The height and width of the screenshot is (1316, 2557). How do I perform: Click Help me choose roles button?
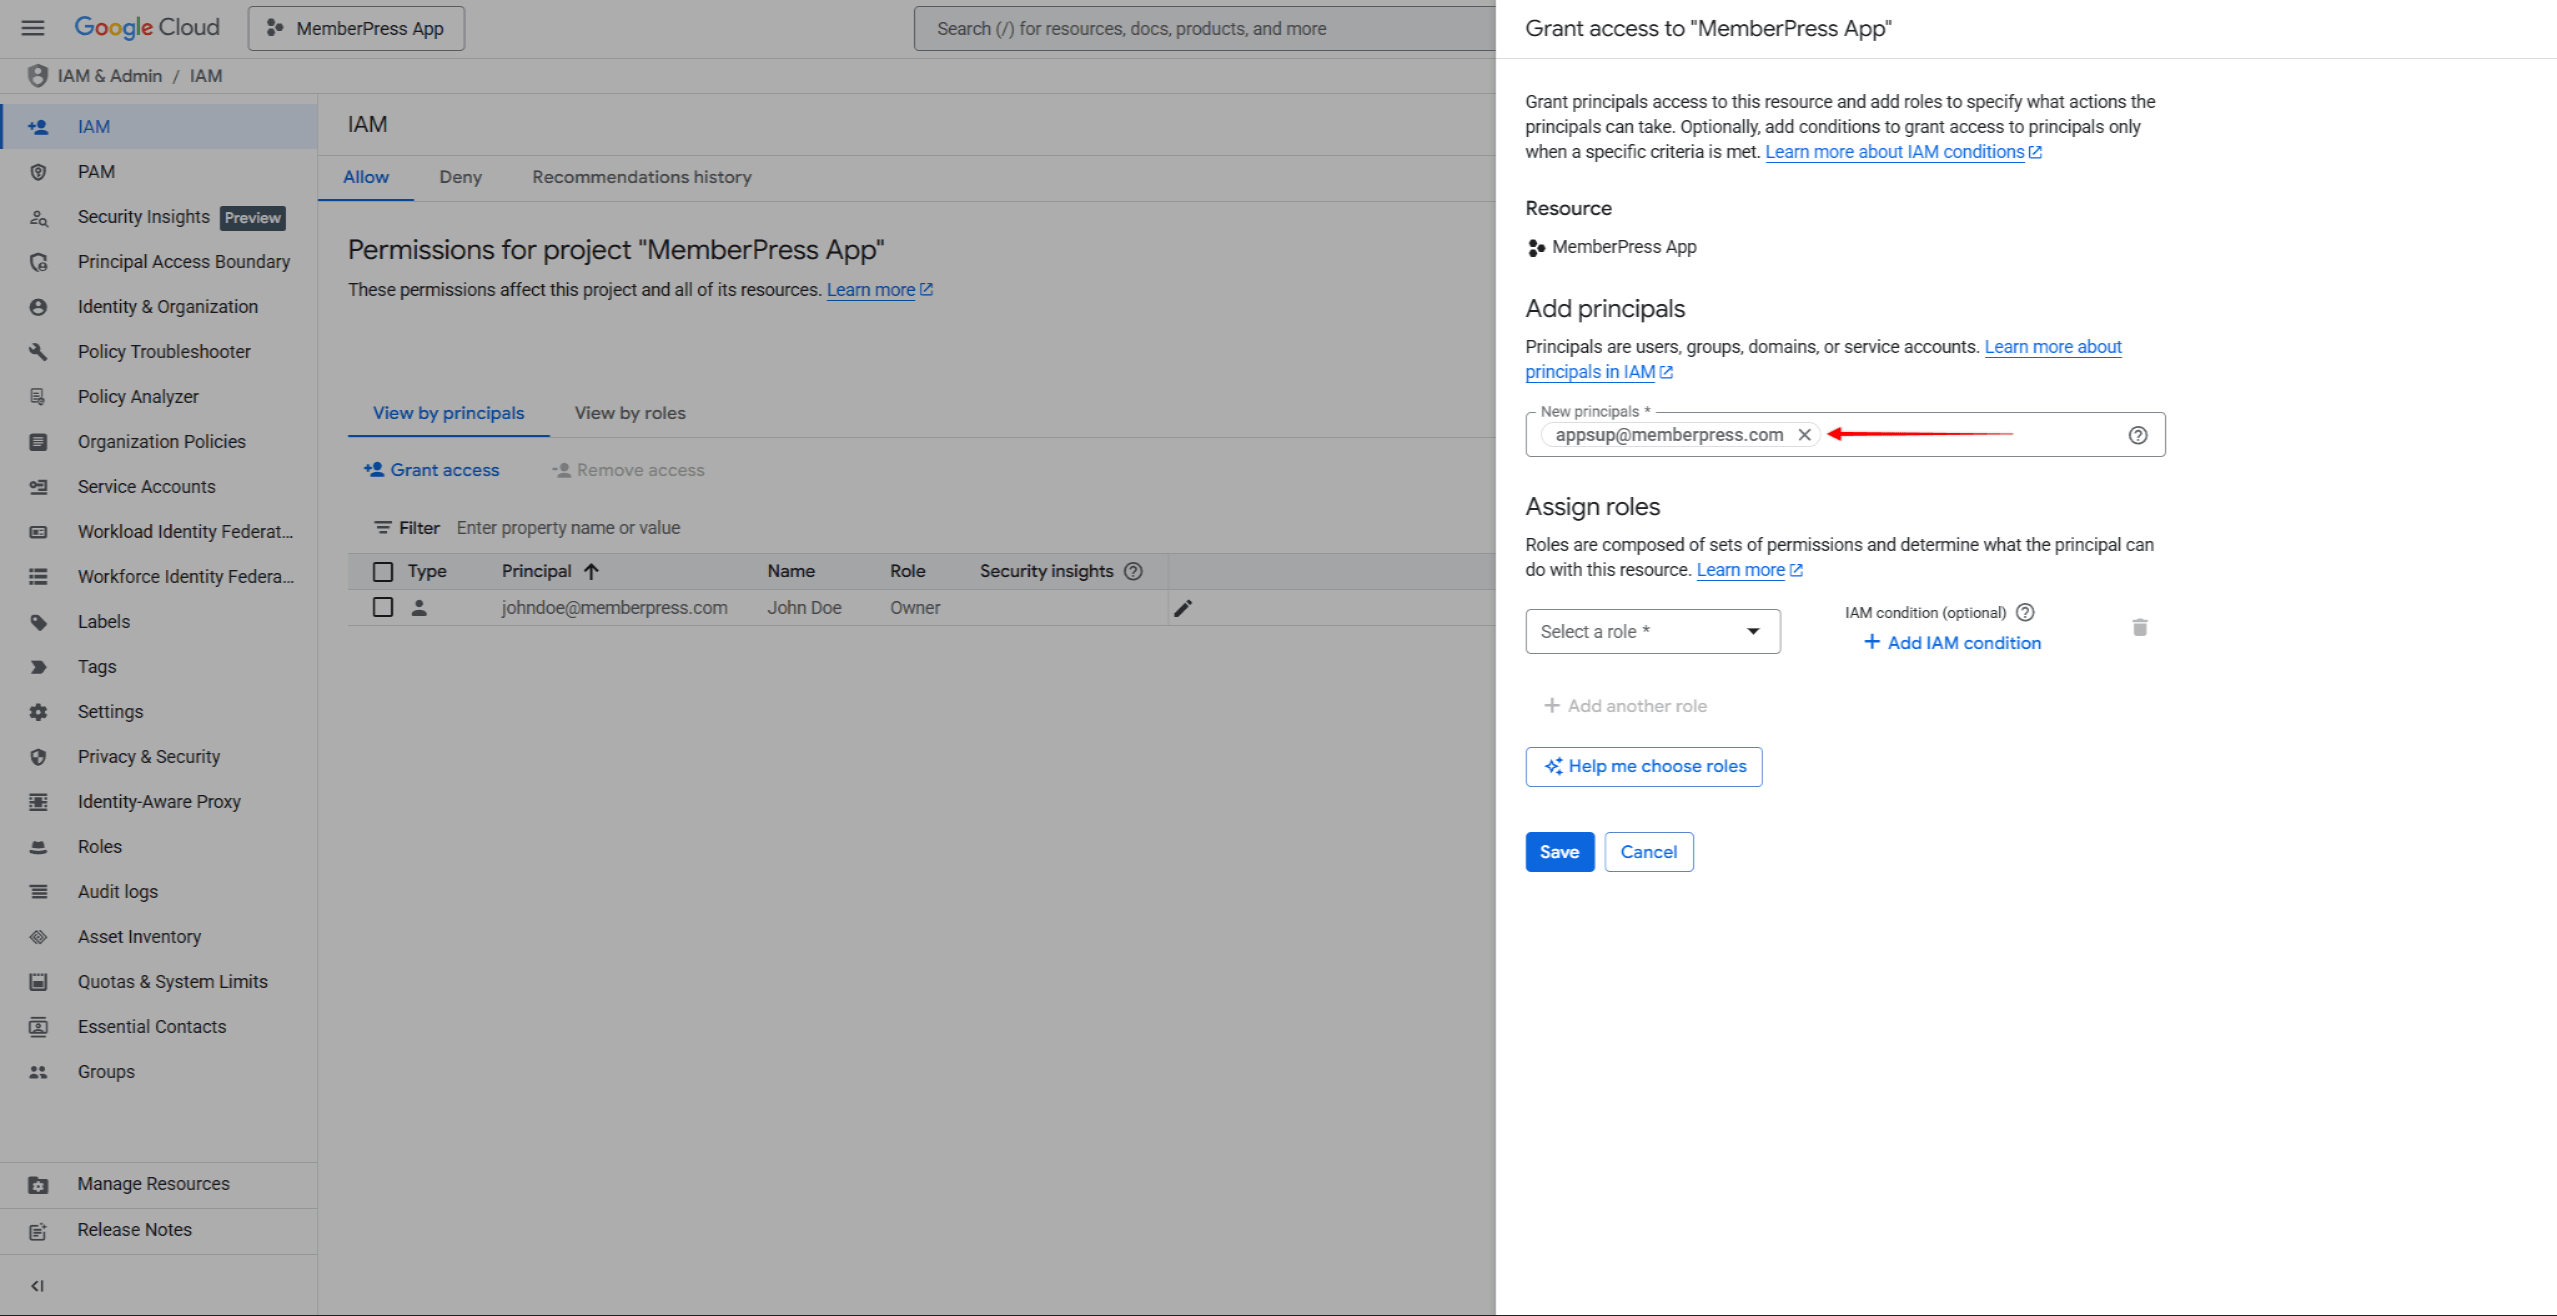(1643, 766)
